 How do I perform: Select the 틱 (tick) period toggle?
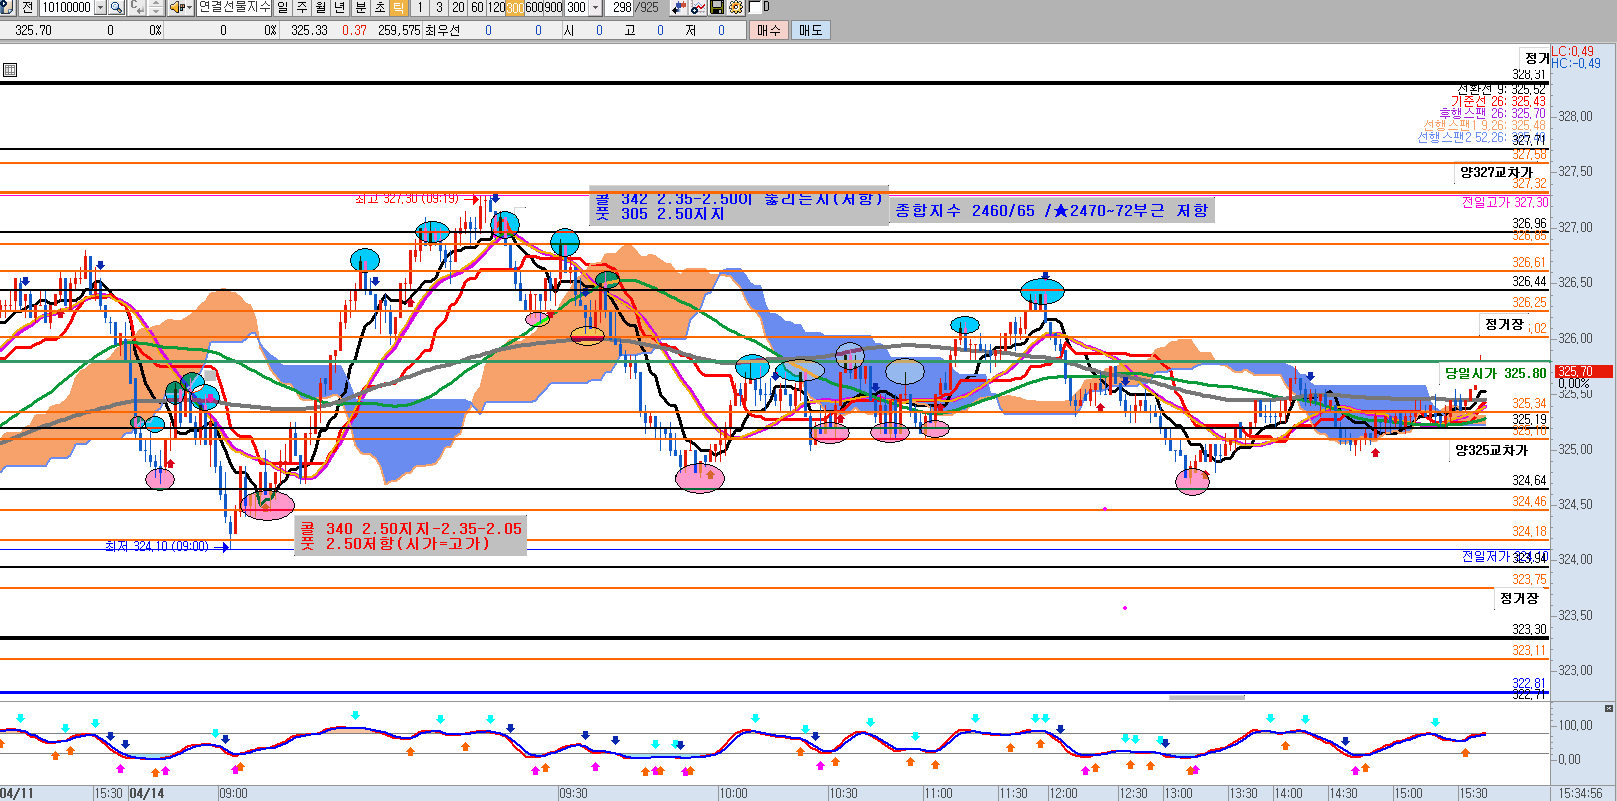(x=398, y=8)
